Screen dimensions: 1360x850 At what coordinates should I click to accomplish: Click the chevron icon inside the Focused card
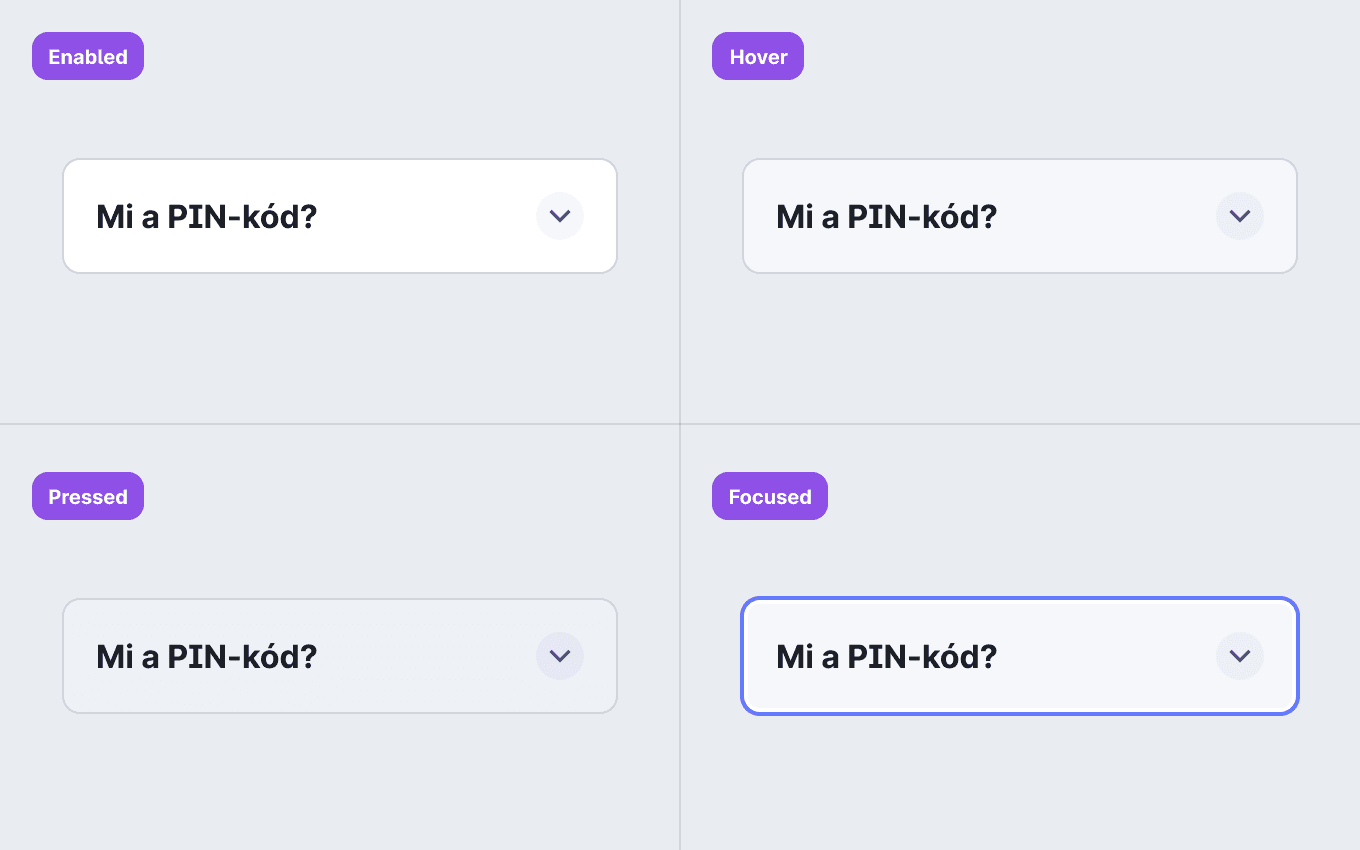[x=1240, y=656]
